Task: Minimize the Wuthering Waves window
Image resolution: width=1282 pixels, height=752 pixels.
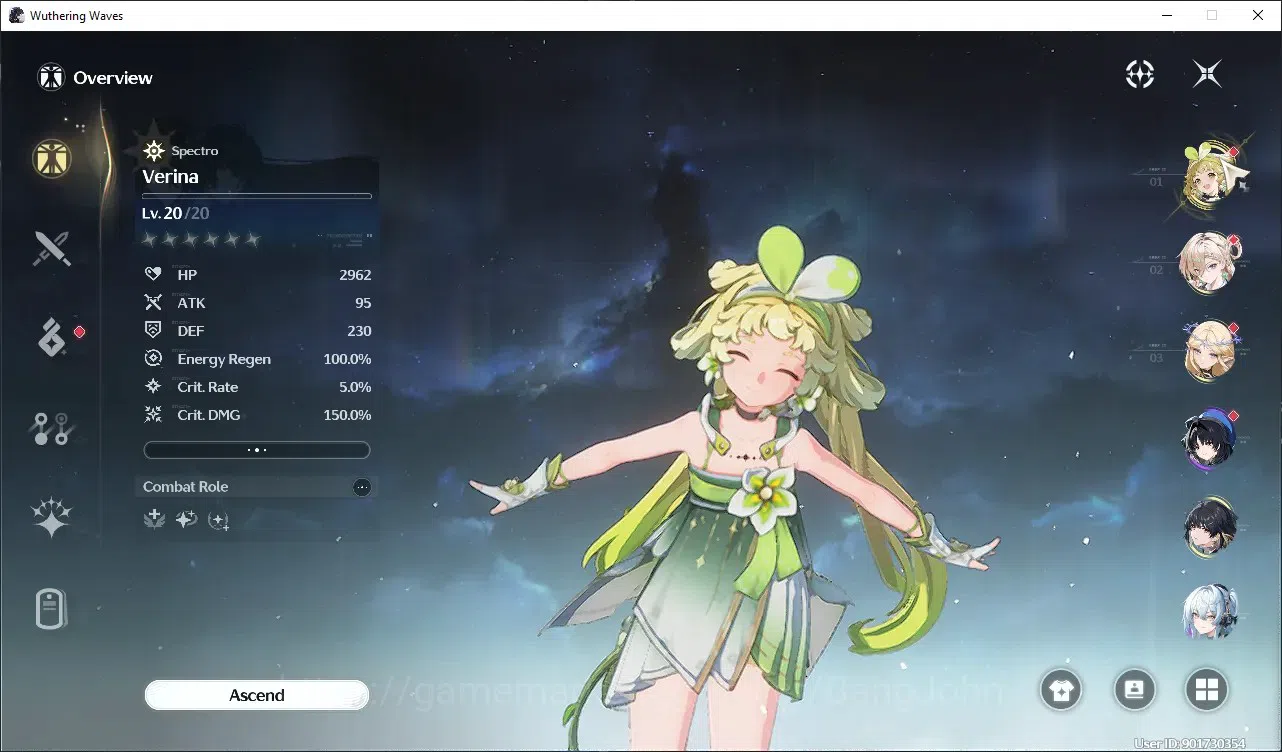Action: pyautogui.click(x=1166, y=15)
